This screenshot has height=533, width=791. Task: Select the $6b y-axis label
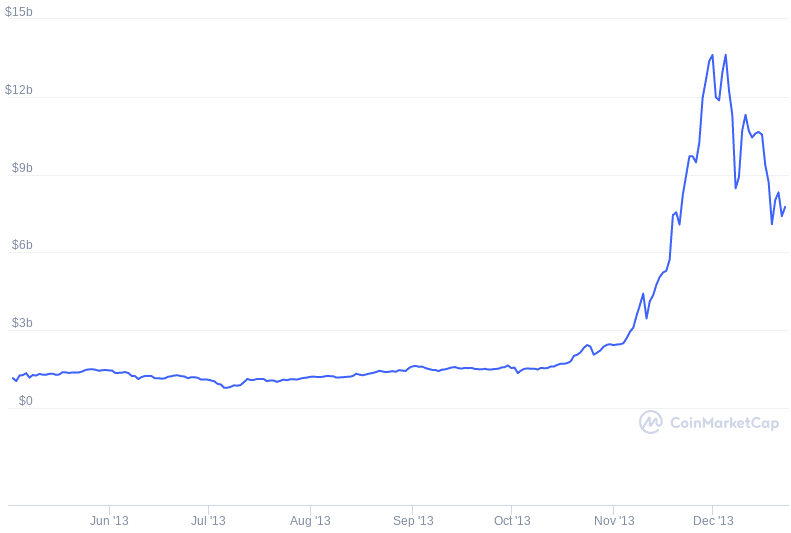point(22,246)
